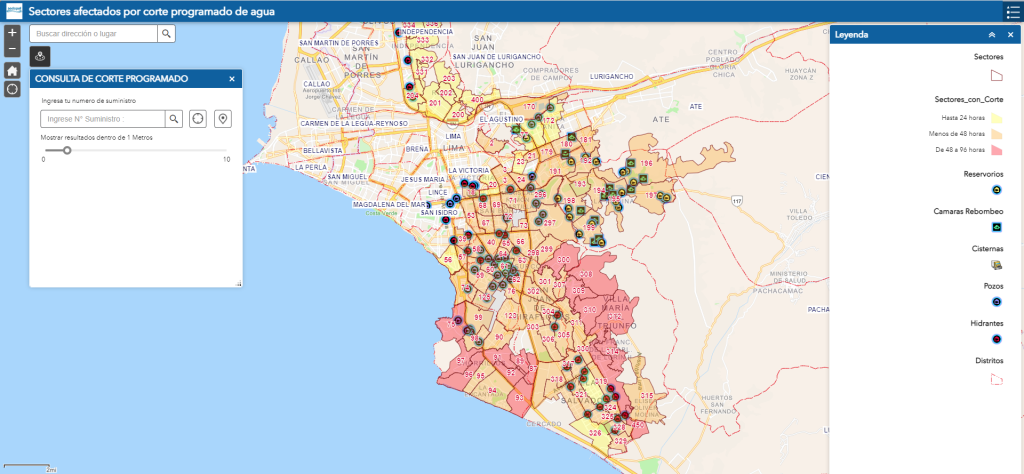The height and width of the screenshot is (474, 1024).
Task: Close the Consulta de Corte Programado panel
Action: (232, 78)
